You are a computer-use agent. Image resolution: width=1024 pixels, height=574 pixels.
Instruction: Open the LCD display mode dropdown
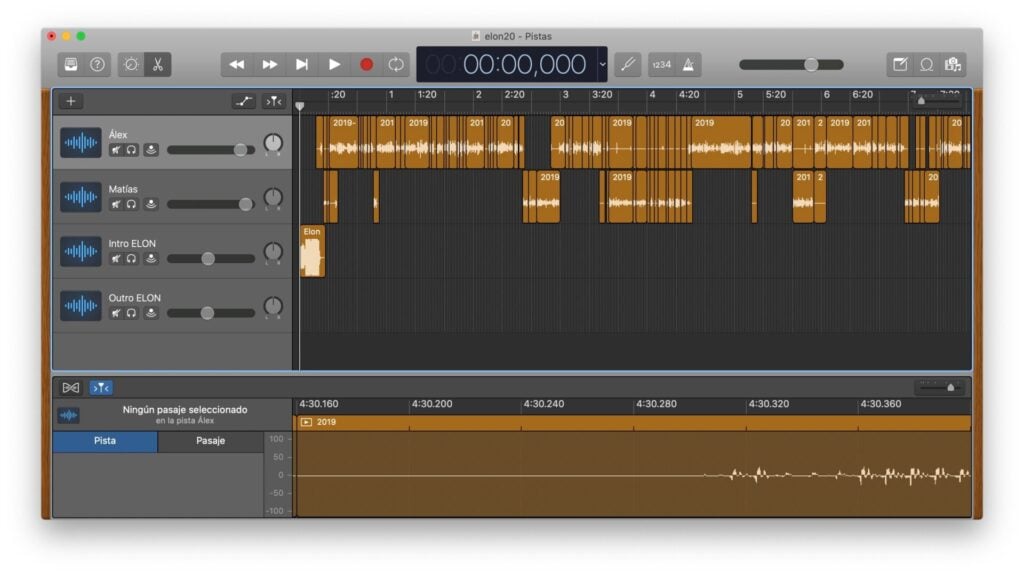(x=602, y=64)
